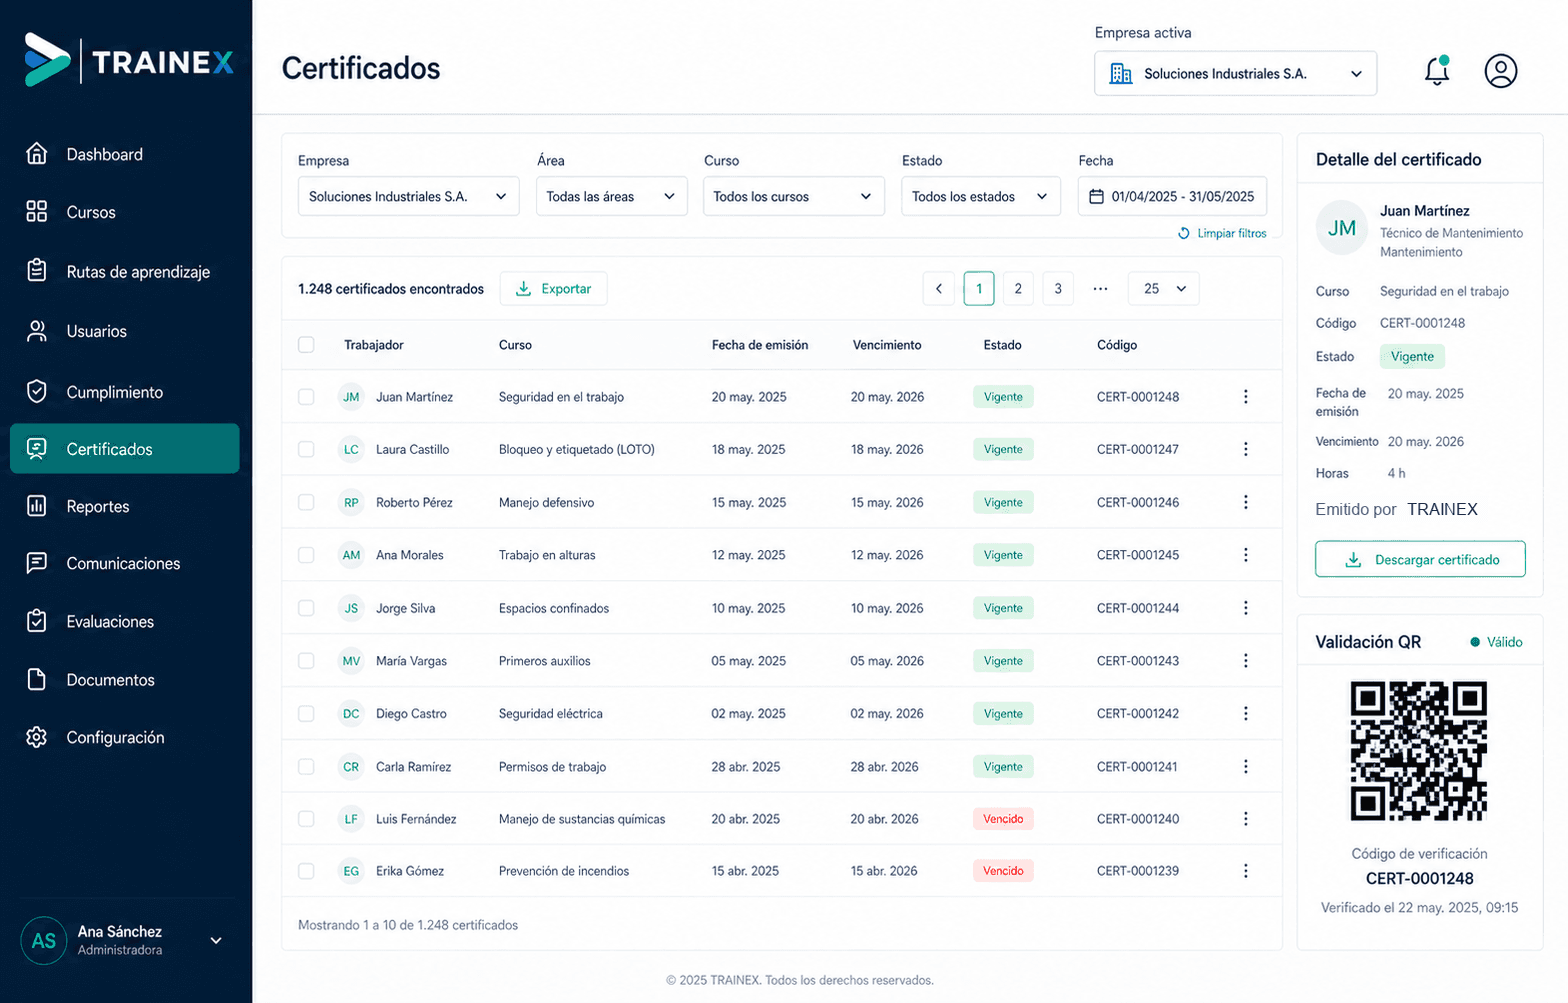
Task: Click Descargar certificado button
Action: coord(1420,559)
